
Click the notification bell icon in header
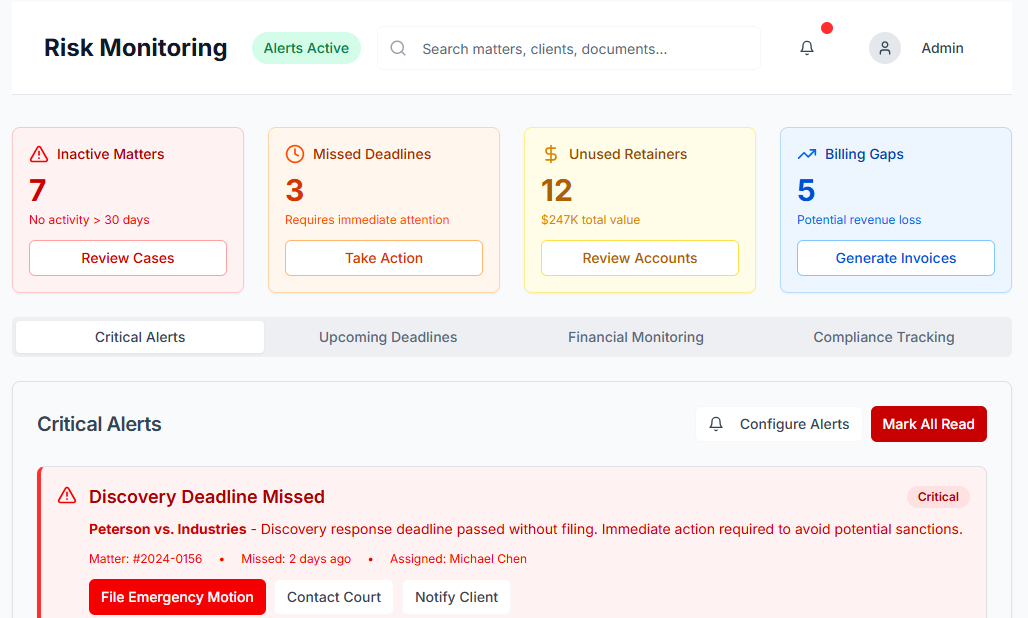807,48
